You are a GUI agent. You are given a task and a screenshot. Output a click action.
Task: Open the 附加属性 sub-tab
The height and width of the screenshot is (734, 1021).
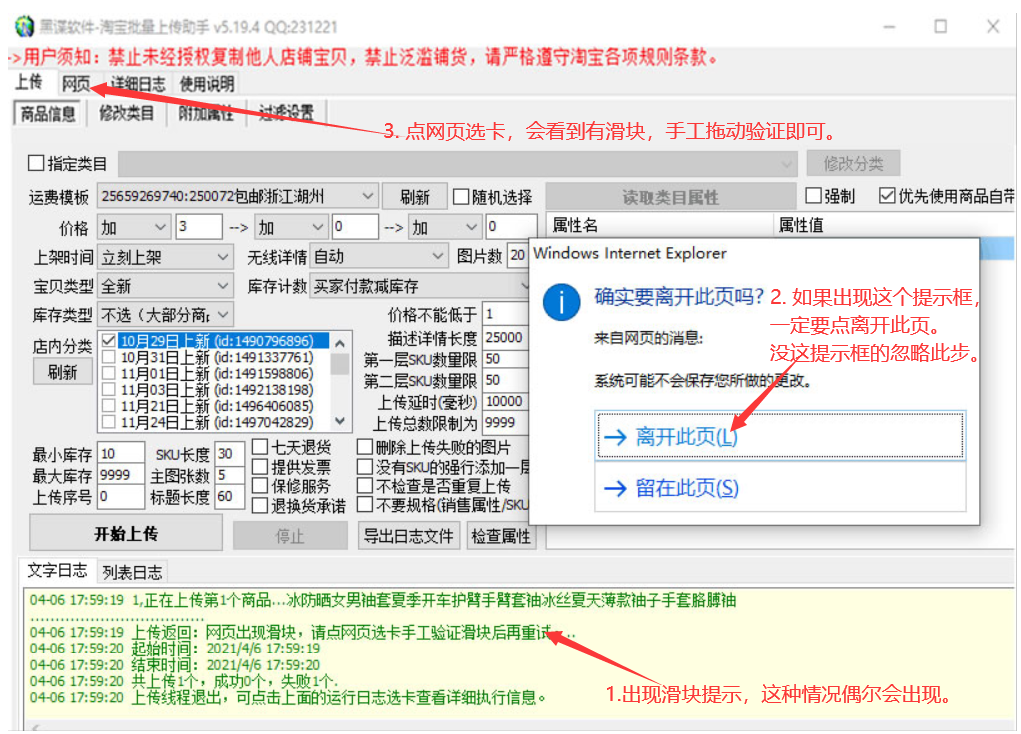click(x=206, y=113)
